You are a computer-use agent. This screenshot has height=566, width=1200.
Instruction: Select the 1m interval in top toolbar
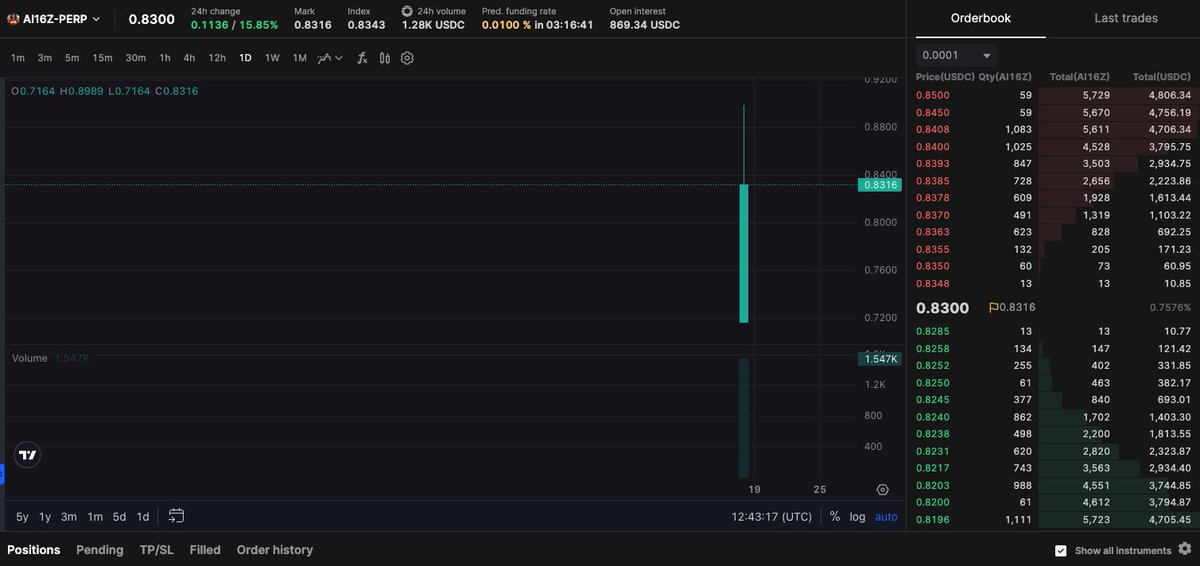point(18,58)
